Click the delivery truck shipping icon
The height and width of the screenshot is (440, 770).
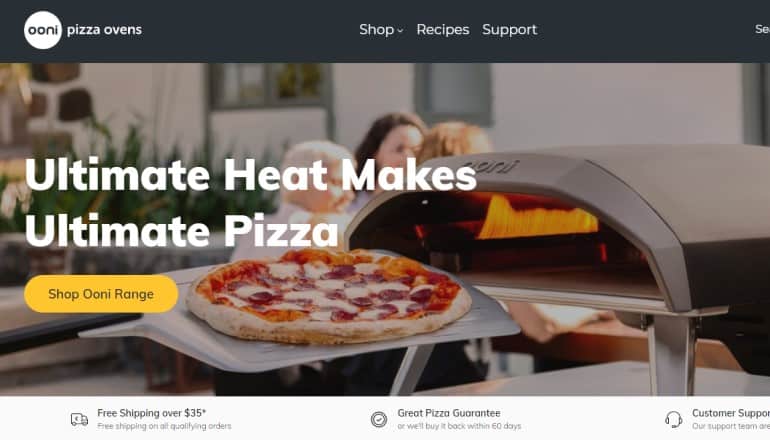click(x=79, y=419)
